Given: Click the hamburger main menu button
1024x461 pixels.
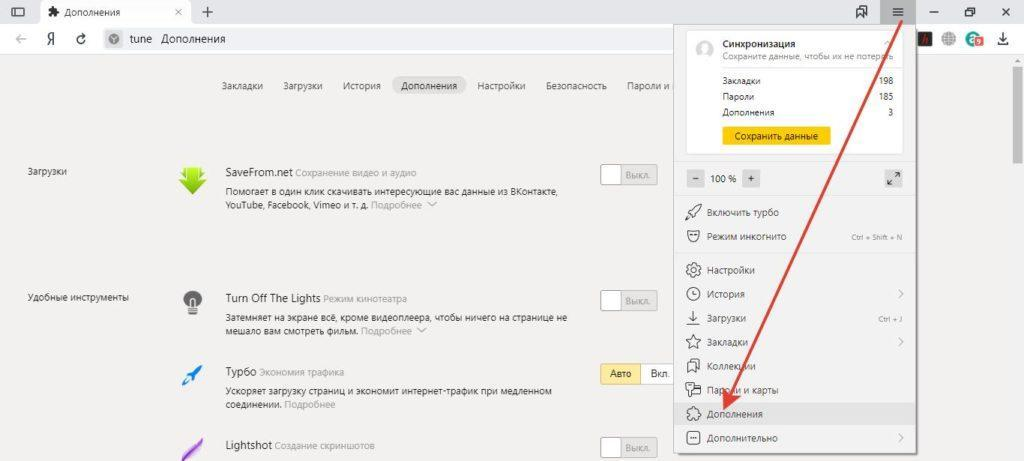Looking at the screenshot, I should click(x=898, y=12).
